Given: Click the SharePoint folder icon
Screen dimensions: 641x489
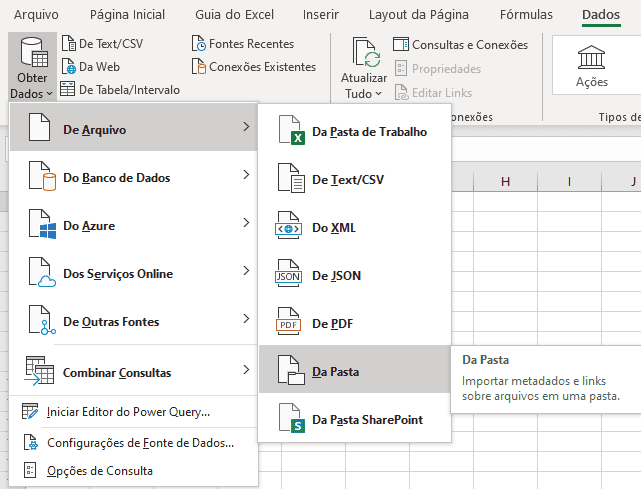Looking at the screenshot, I should [291, 418].
